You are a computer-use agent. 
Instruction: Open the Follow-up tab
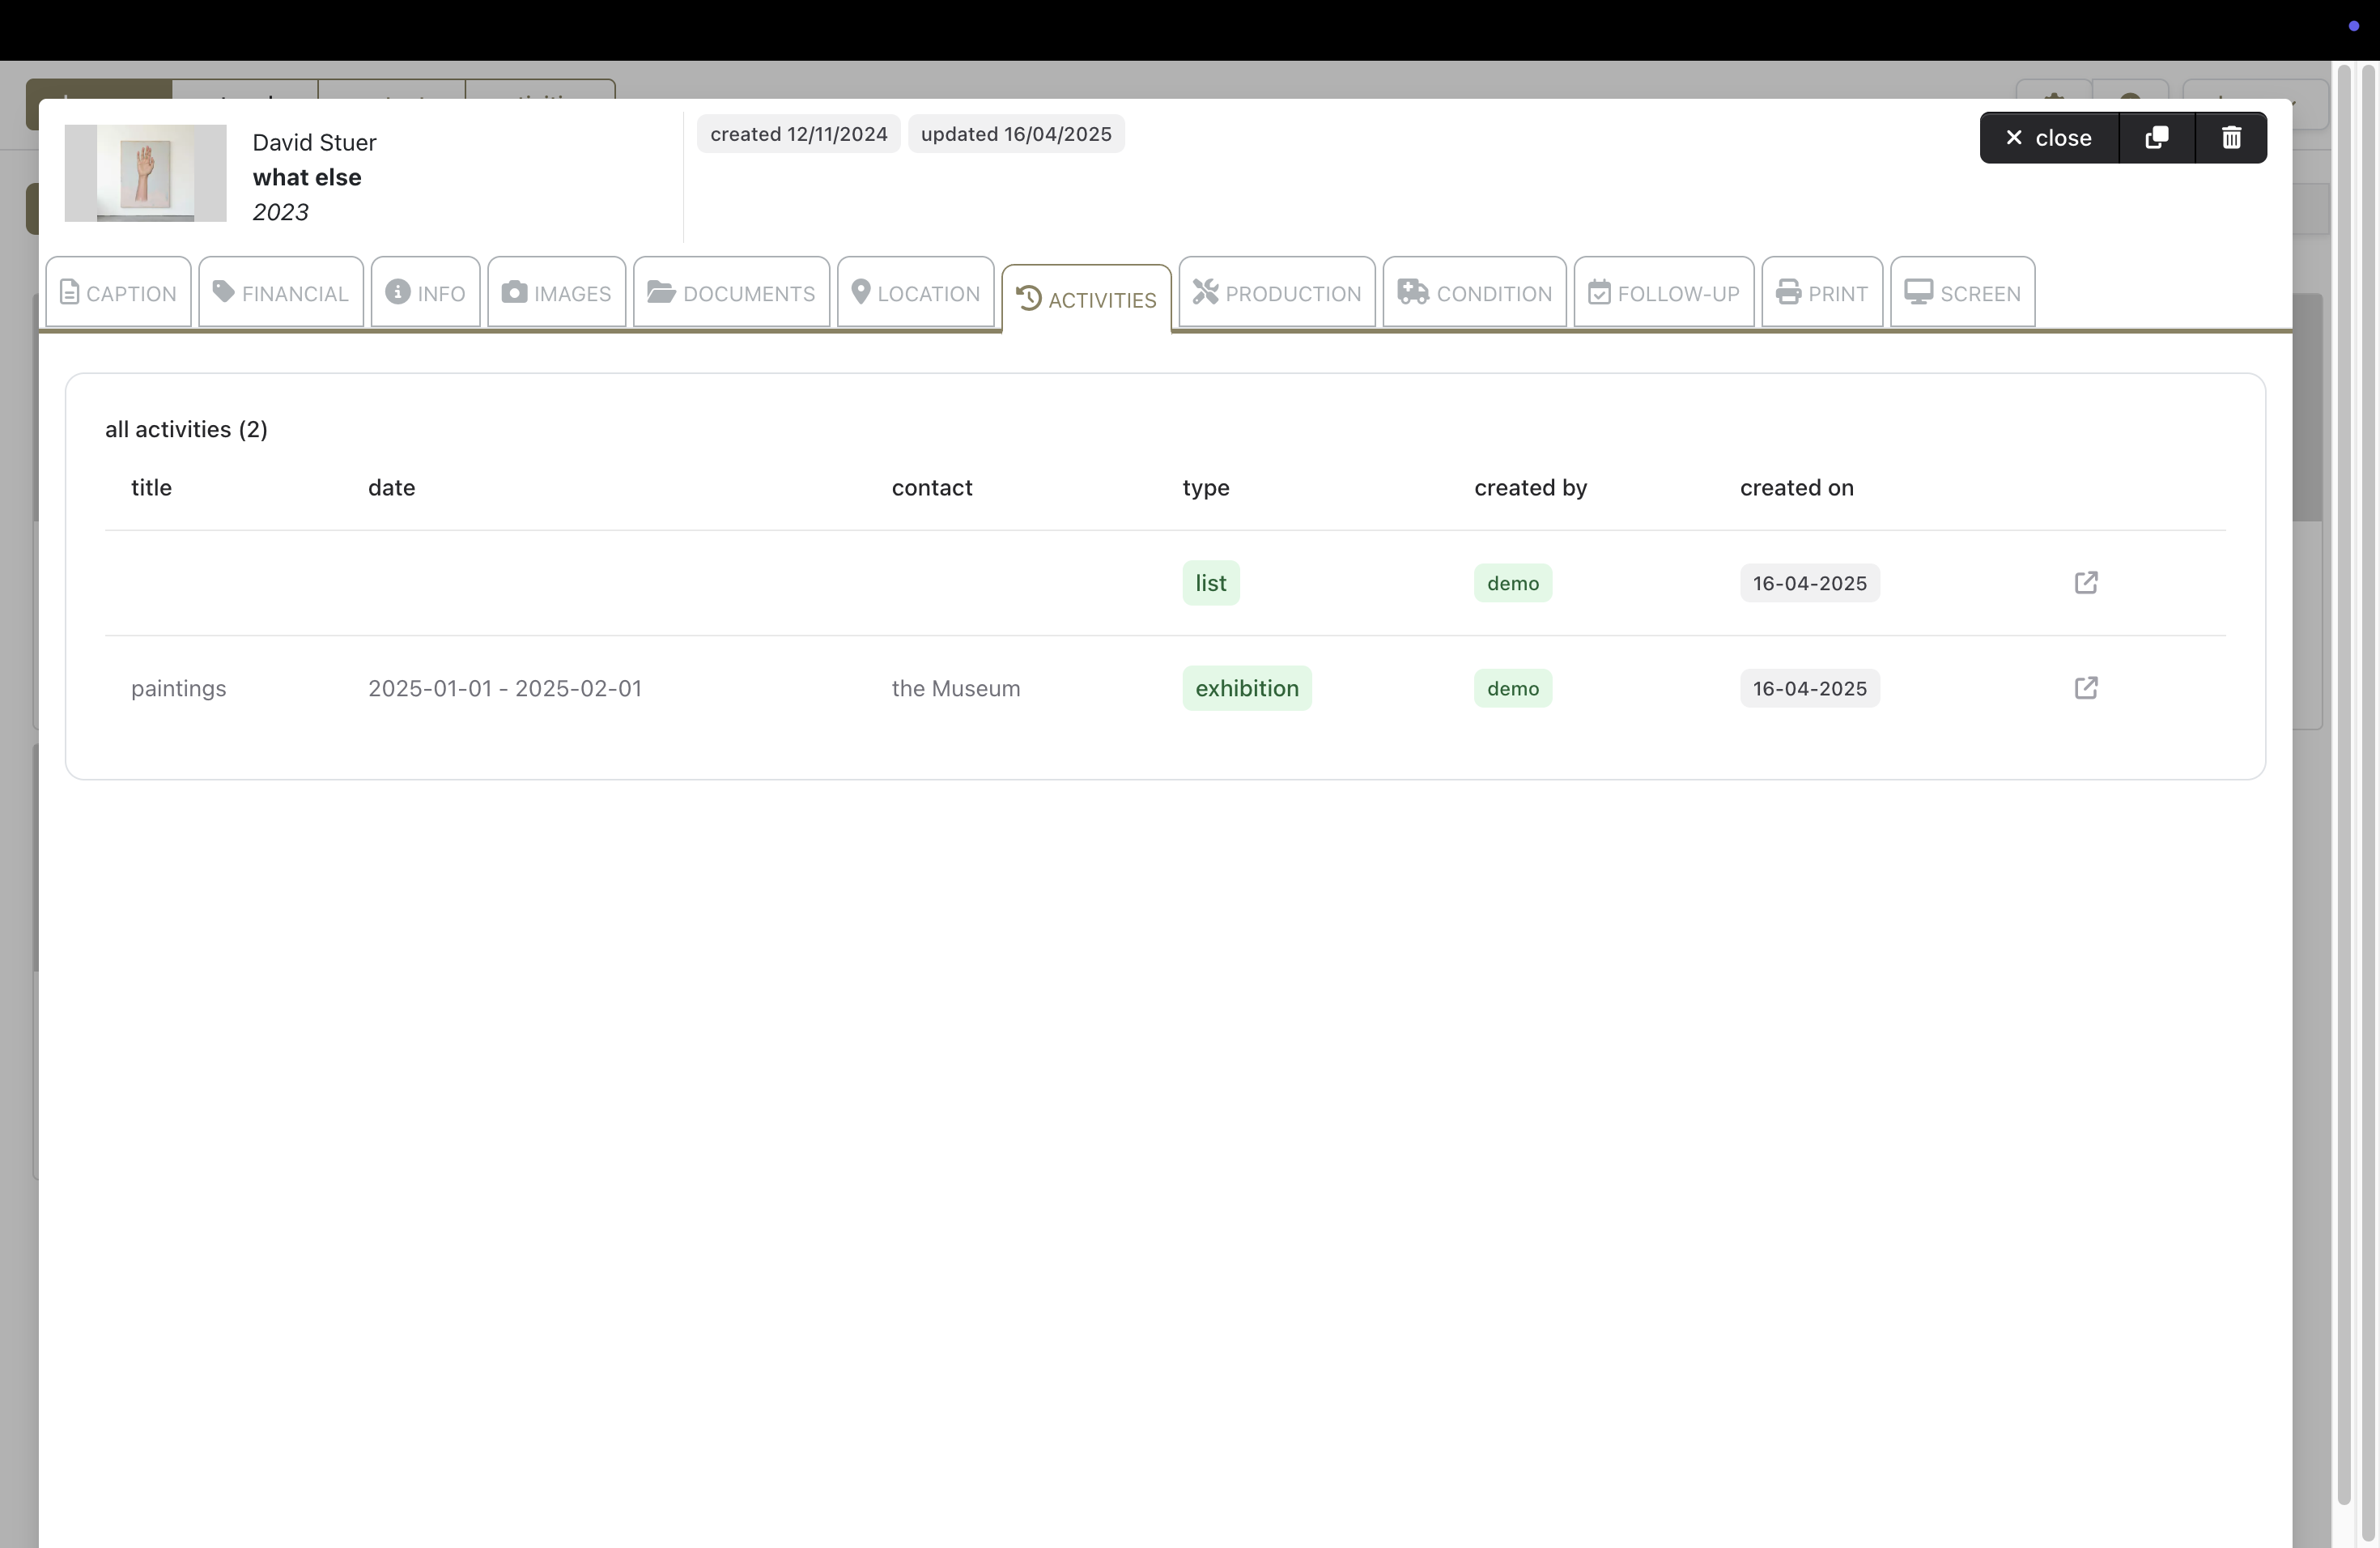1664,292
